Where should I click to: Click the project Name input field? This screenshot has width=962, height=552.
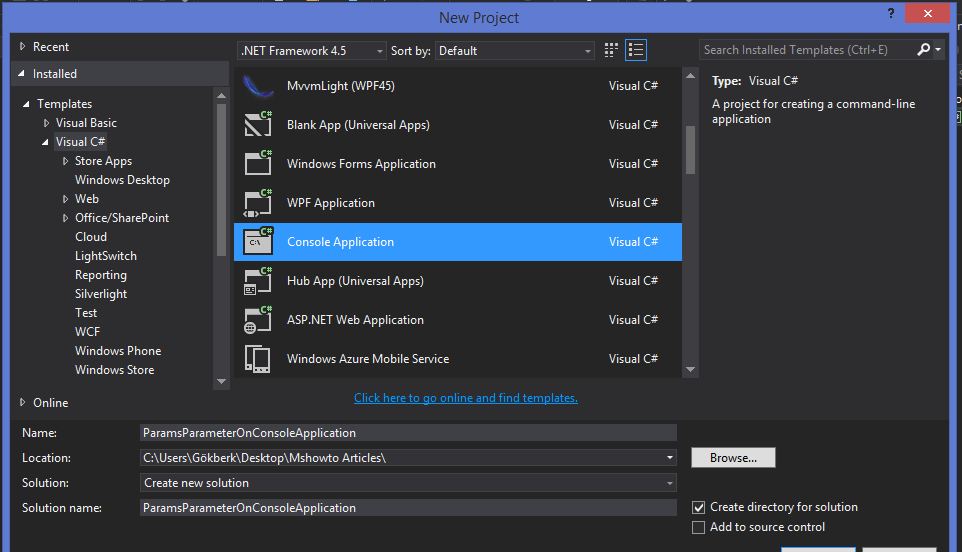(x=408, y=432)
